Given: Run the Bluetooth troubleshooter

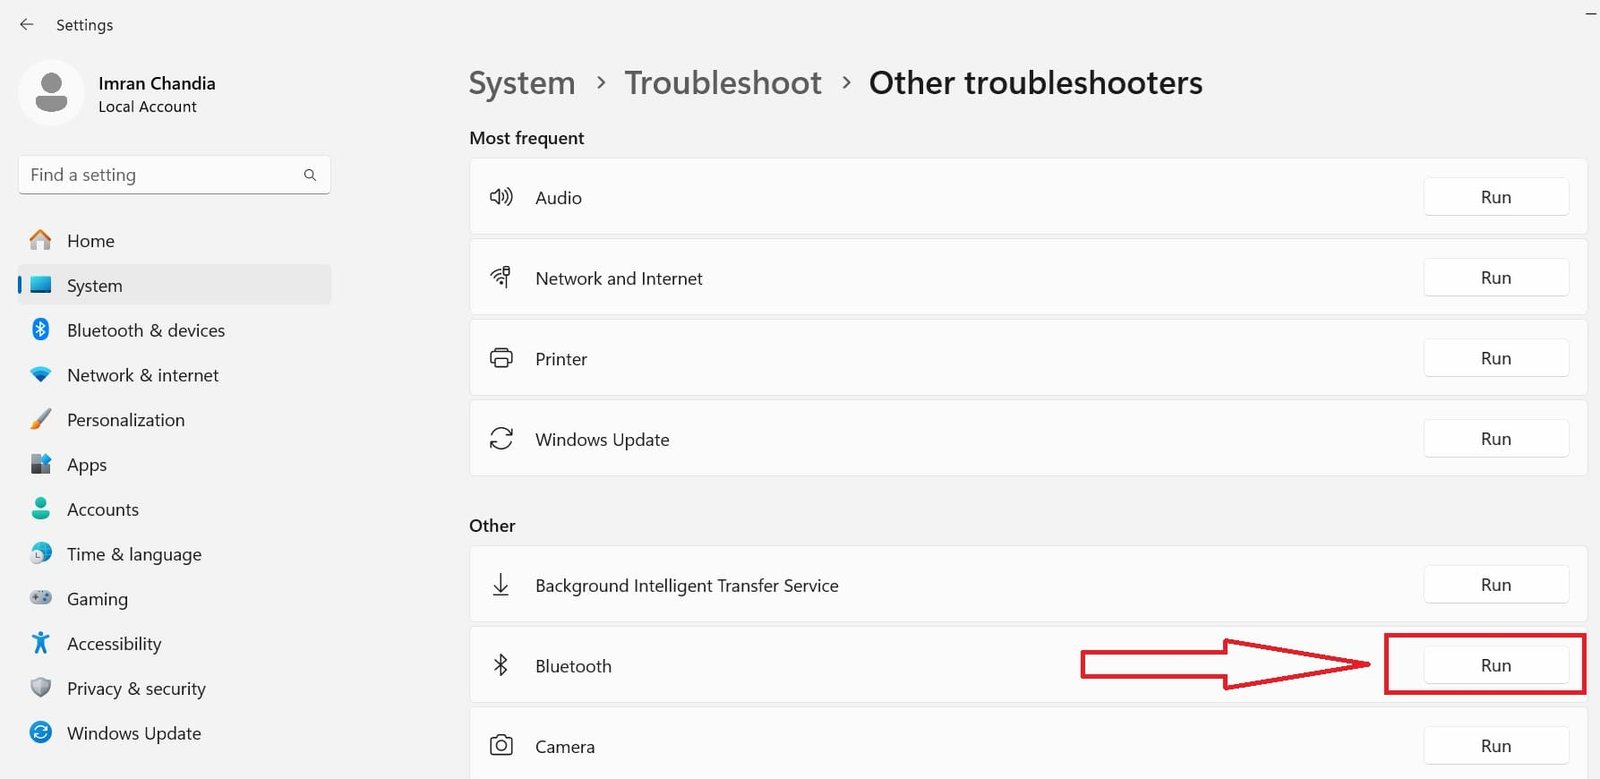Looking at the screenshot, I should pos(1495,664).
